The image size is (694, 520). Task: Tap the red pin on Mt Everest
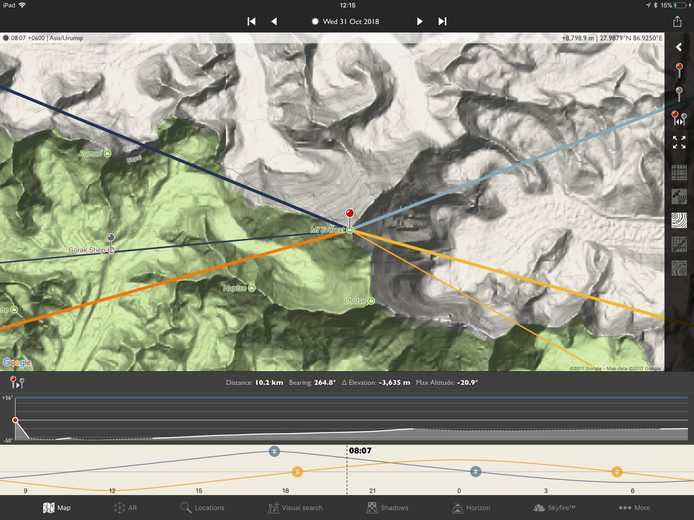pyautogui.click(x=350, y=214)
